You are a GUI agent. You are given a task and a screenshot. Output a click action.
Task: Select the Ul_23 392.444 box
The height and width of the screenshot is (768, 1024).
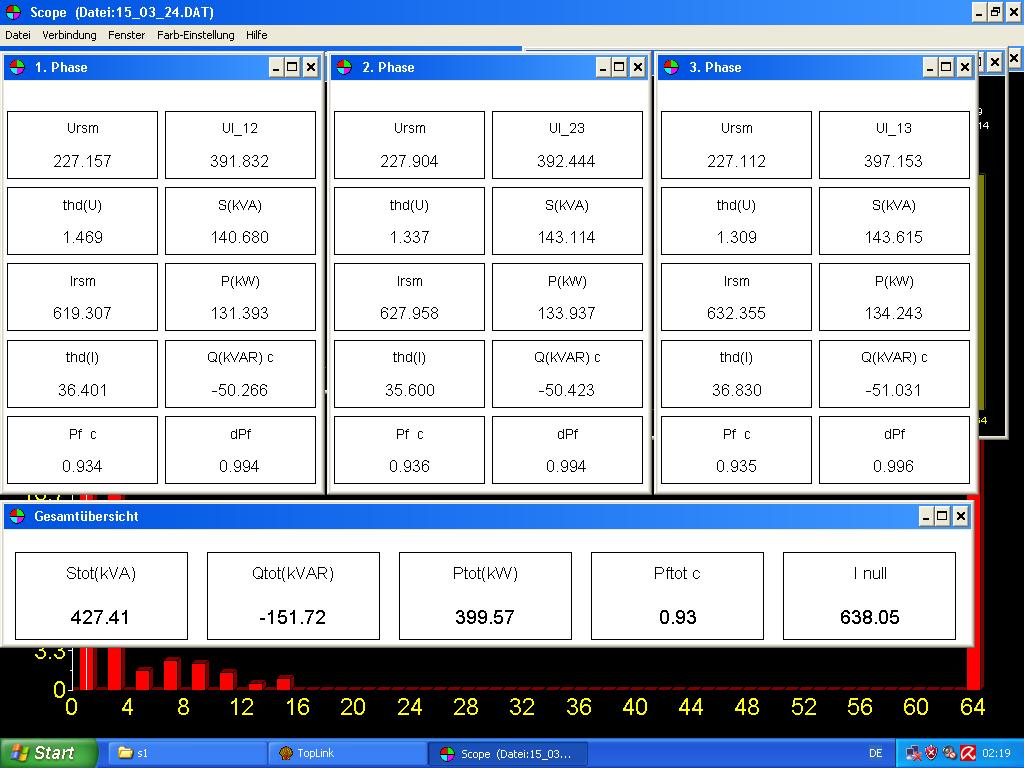click(568, 145)
